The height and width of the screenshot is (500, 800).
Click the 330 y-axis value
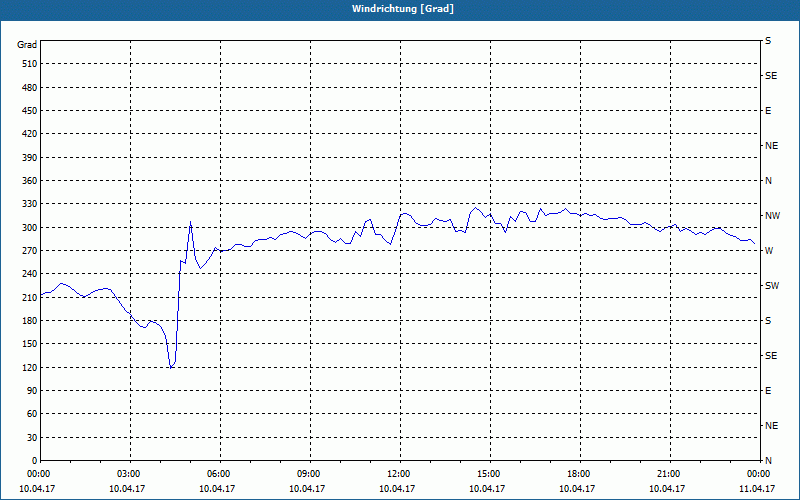pos(30,204)
